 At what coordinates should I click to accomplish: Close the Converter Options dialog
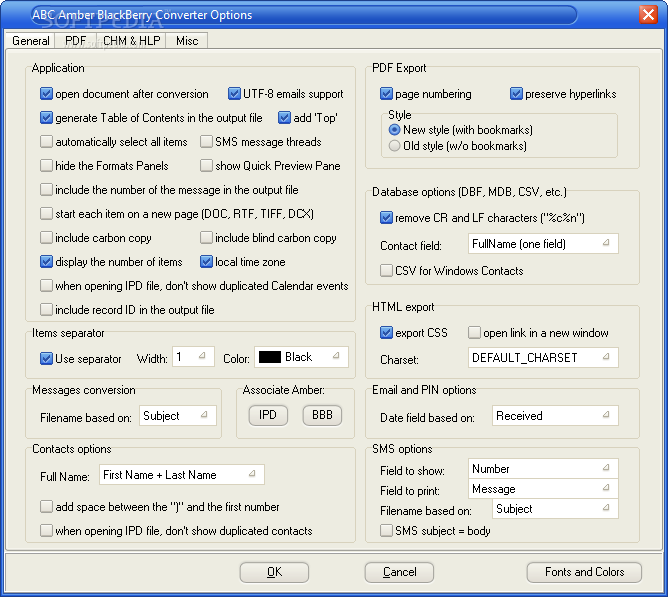tap(648, 14)
